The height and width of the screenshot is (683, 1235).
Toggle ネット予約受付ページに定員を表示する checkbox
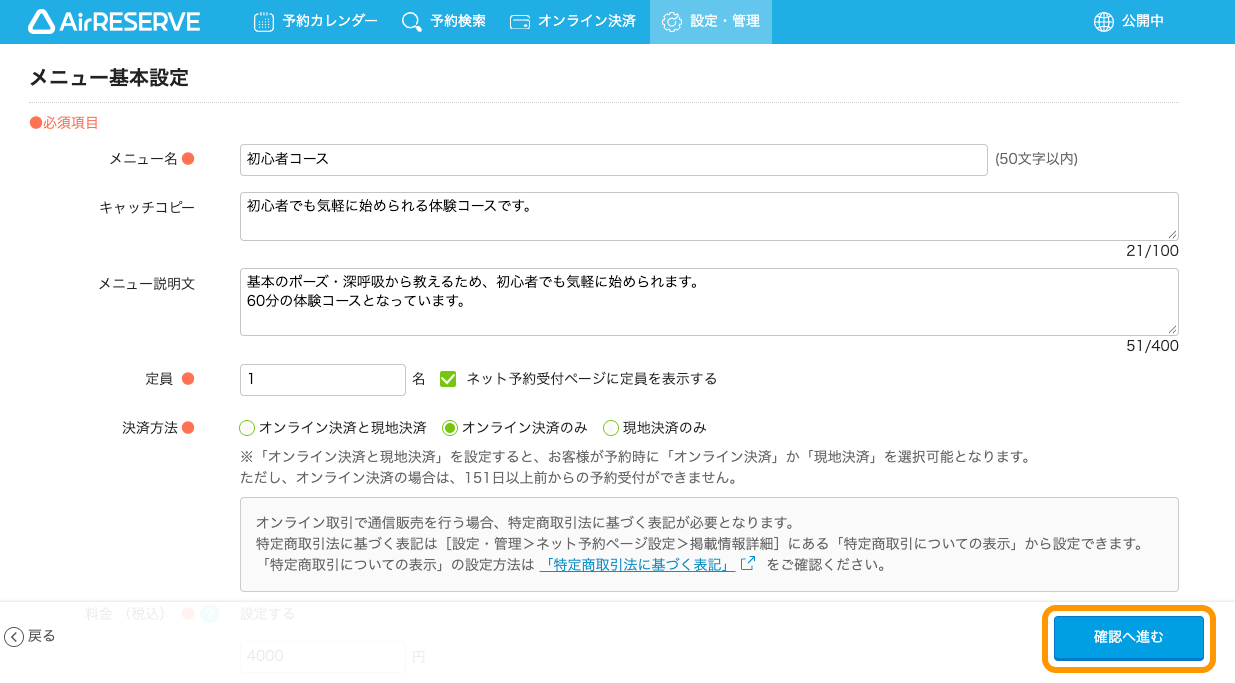click(x=448, y=379)
